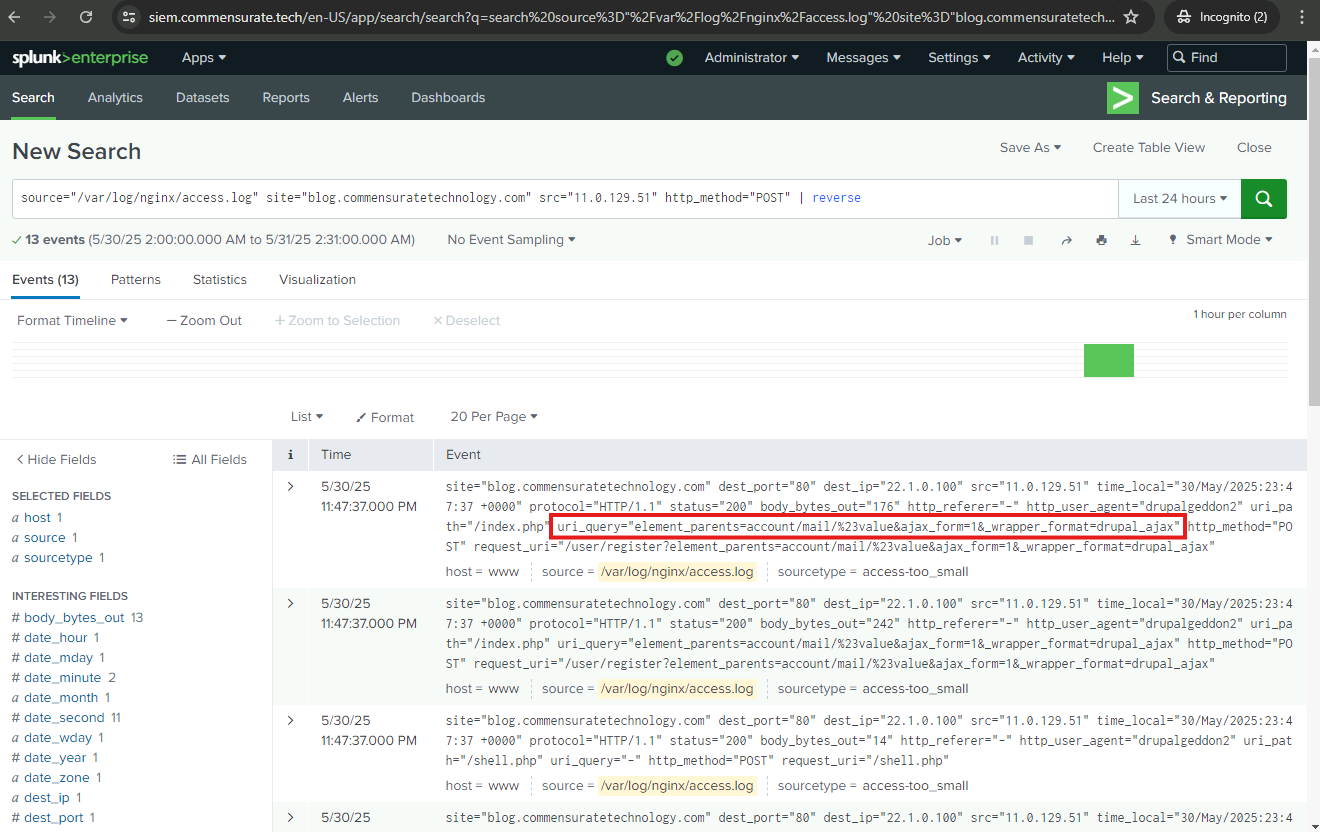The height and width of the screenshot is (832, 1320).
Task: Click the share job arrow icon
Action: 1066,240
